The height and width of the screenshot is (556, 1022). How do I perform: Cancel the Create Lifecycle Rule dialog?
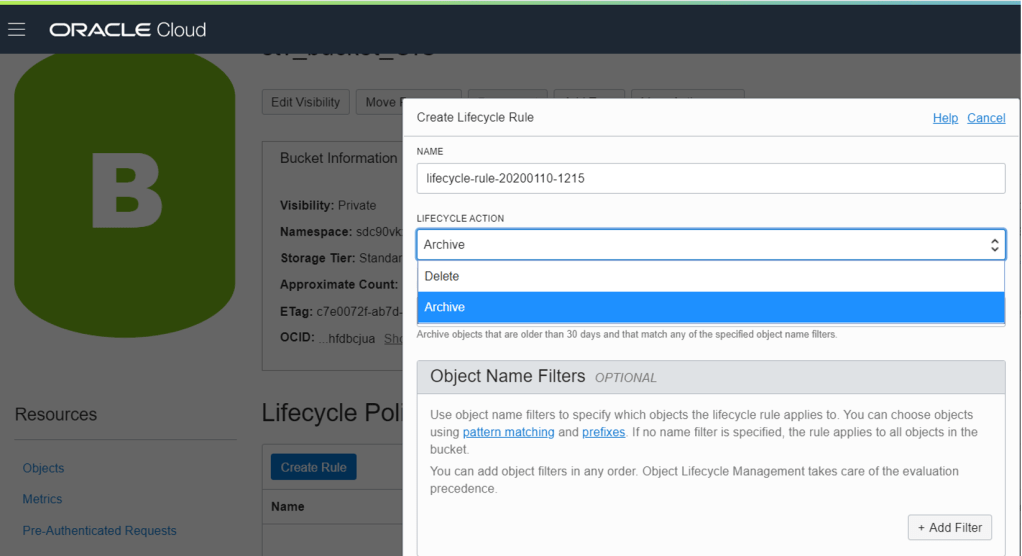coord(986,118)
